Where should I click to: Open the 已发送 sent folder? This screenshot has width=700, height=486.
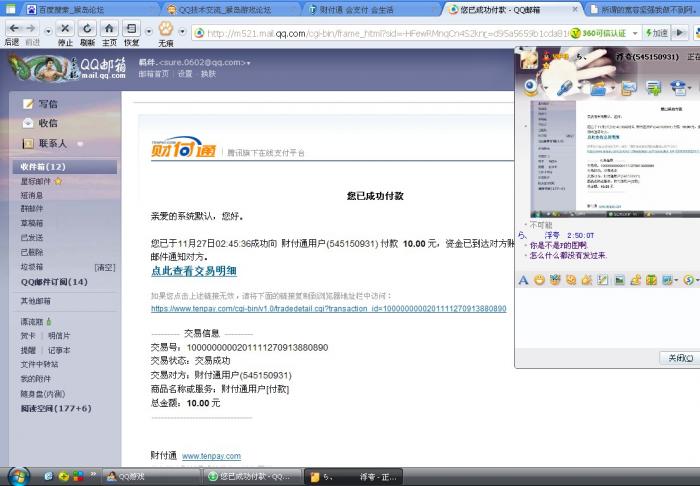click(x=32, y=237)
